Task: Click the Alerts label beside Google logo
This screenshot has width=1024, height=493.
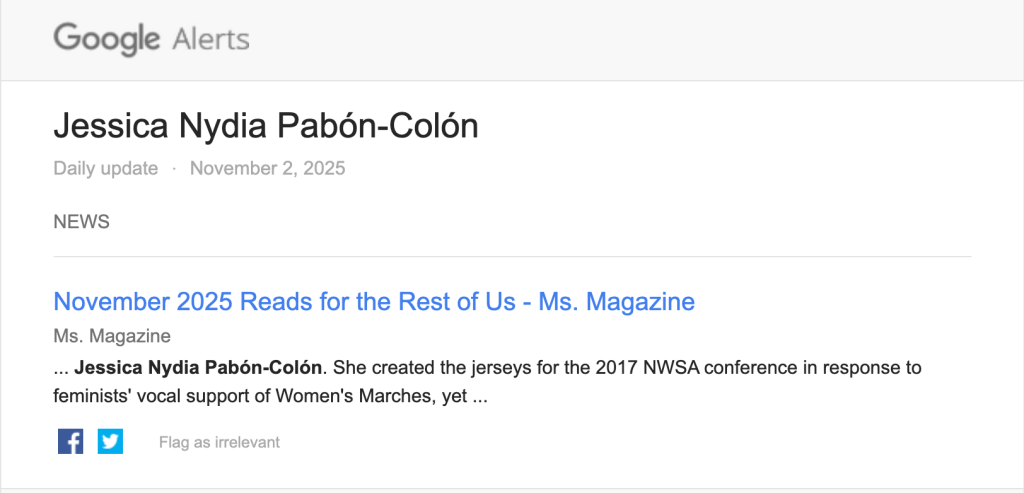Action: [211, 40]
